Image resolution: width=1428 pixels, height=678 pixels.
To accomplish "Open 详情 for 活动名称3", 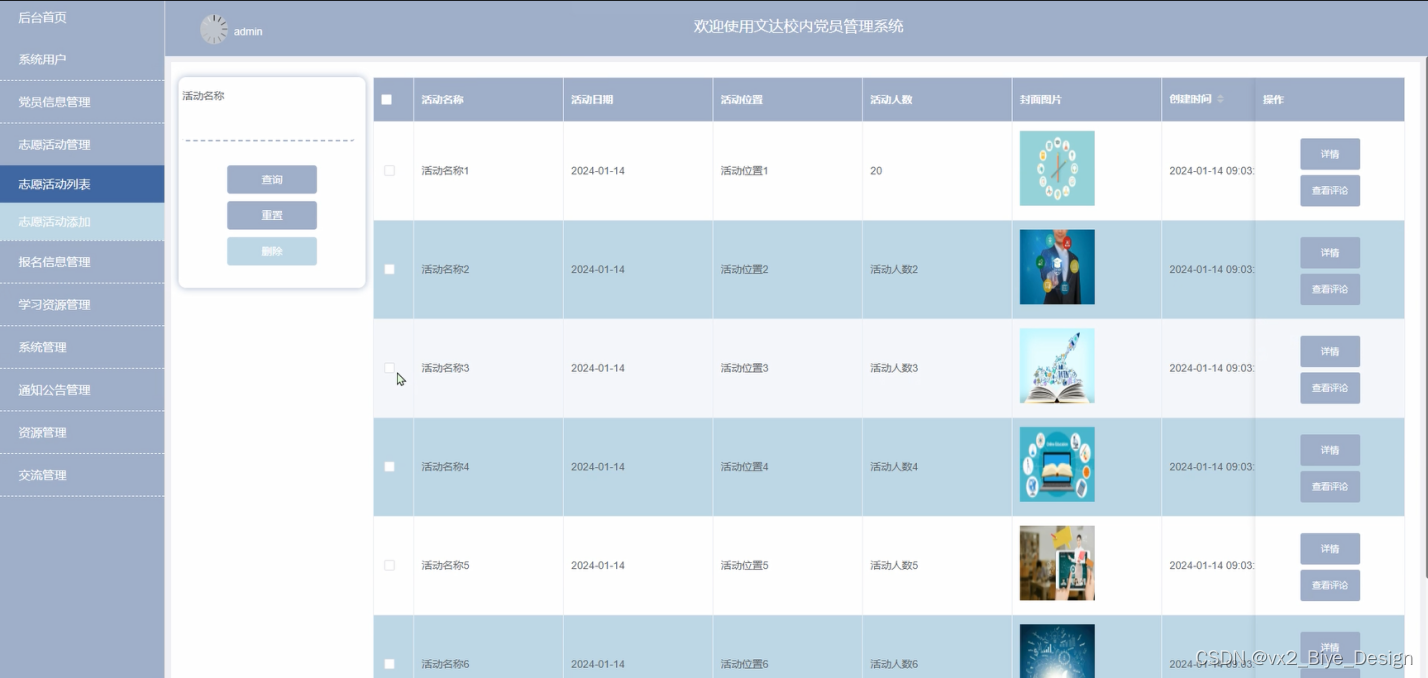I will tap(1330, 351).
